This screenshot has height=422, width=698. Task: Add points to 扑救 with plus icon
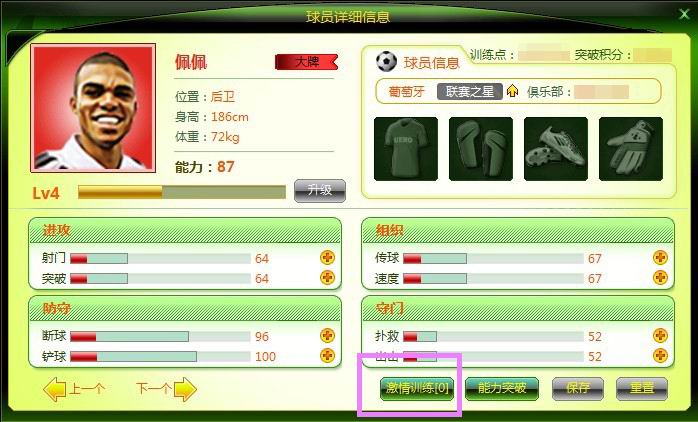click(660, 335)
